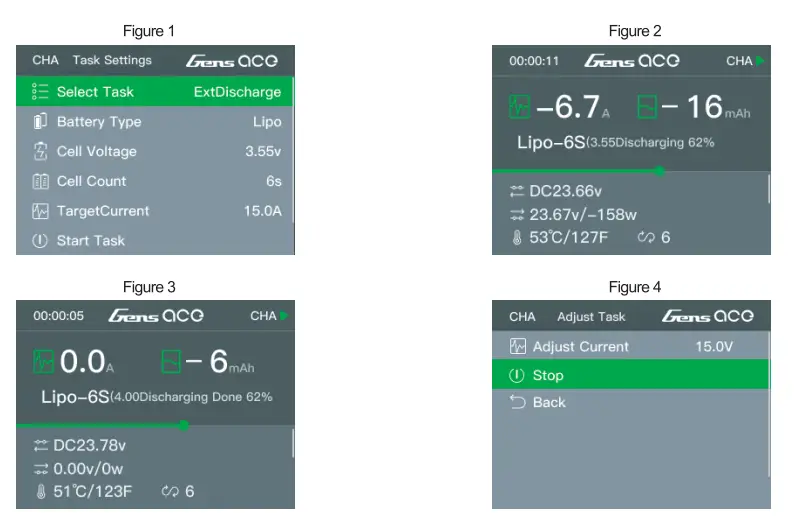Click the Cell Voltage icon
Screen dimensions: 794x531
pyautogui.click(x=41, y=152)
